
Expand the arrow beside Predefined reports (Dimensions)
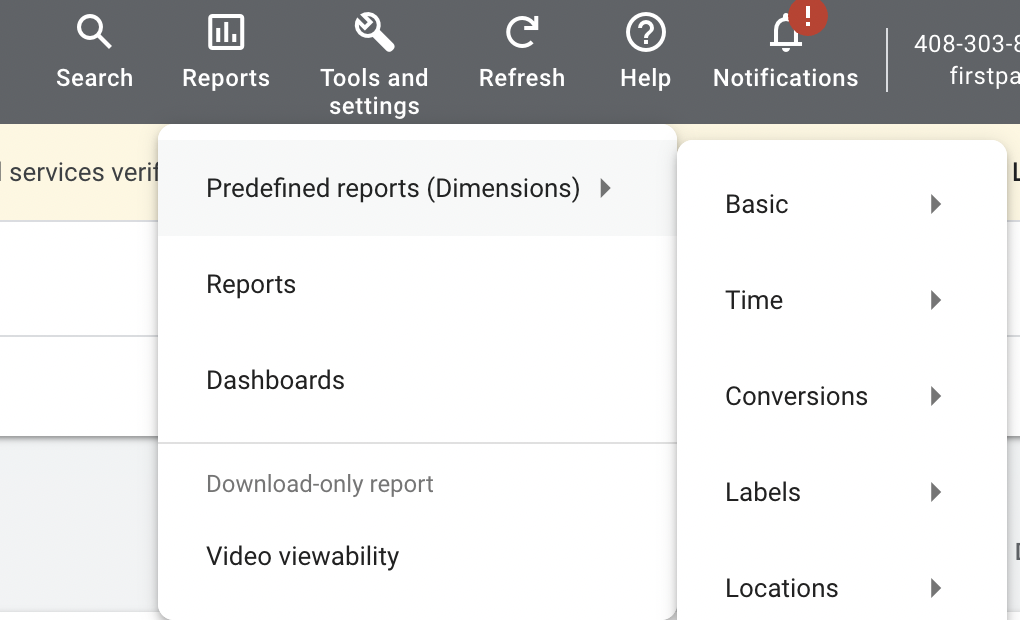point(605,188)
